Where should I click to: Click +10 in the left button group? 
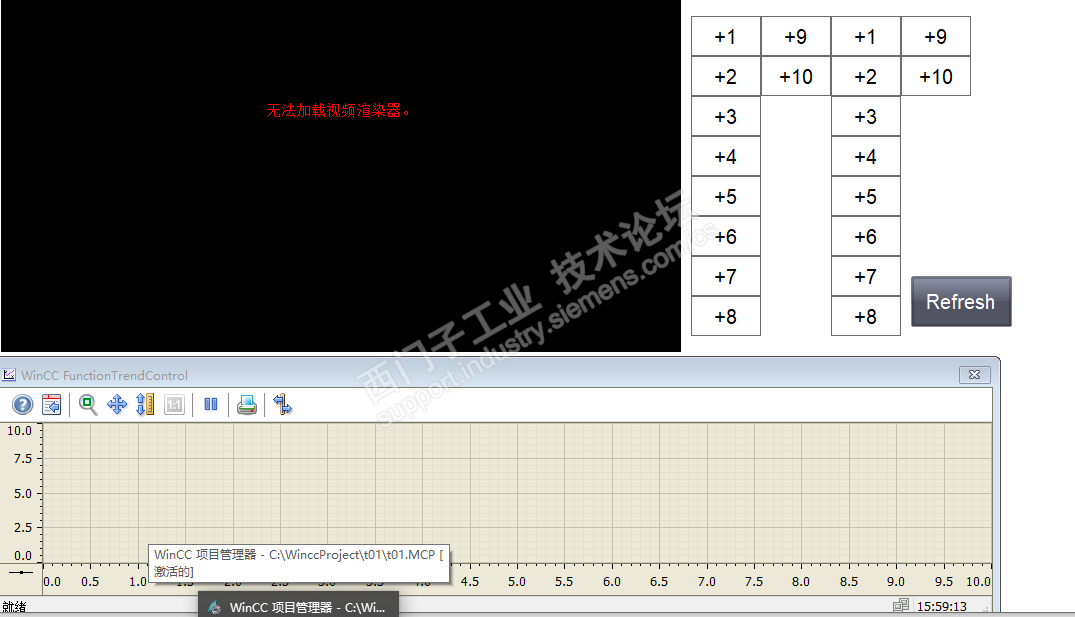(x=795, y=76)
